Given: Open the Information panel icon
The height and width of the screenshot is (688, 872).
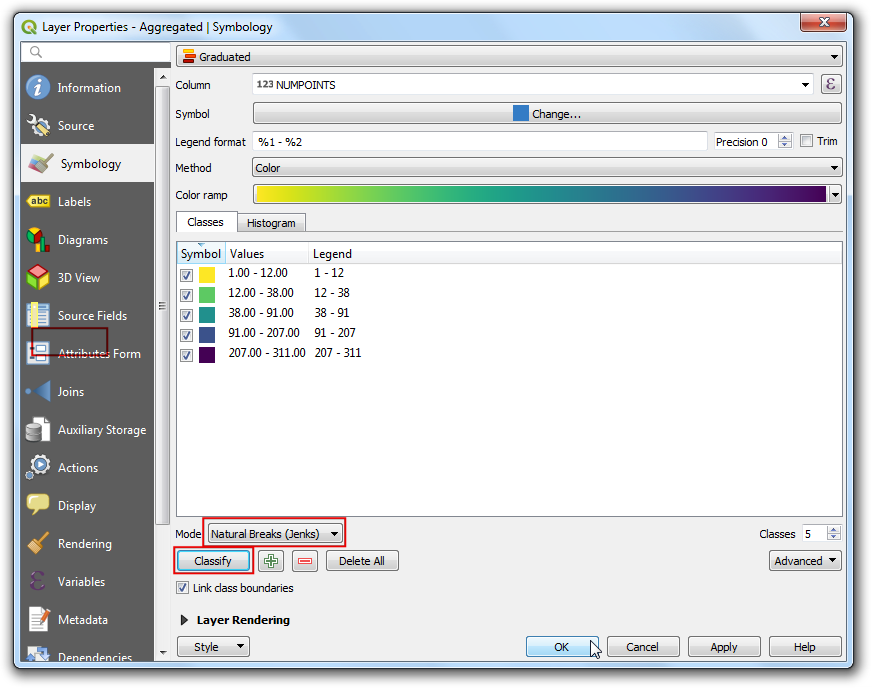Looking at the screenshot, I should [38, 88].
